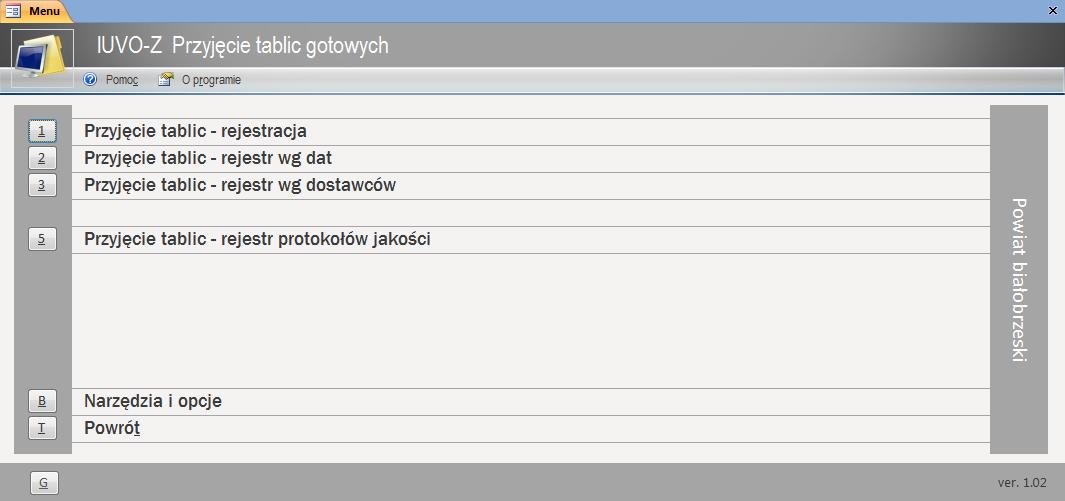This screenshot has width=1065, height=501.
Task: Click the blue question-mark Pomoc icon
Action: point(90,80)
